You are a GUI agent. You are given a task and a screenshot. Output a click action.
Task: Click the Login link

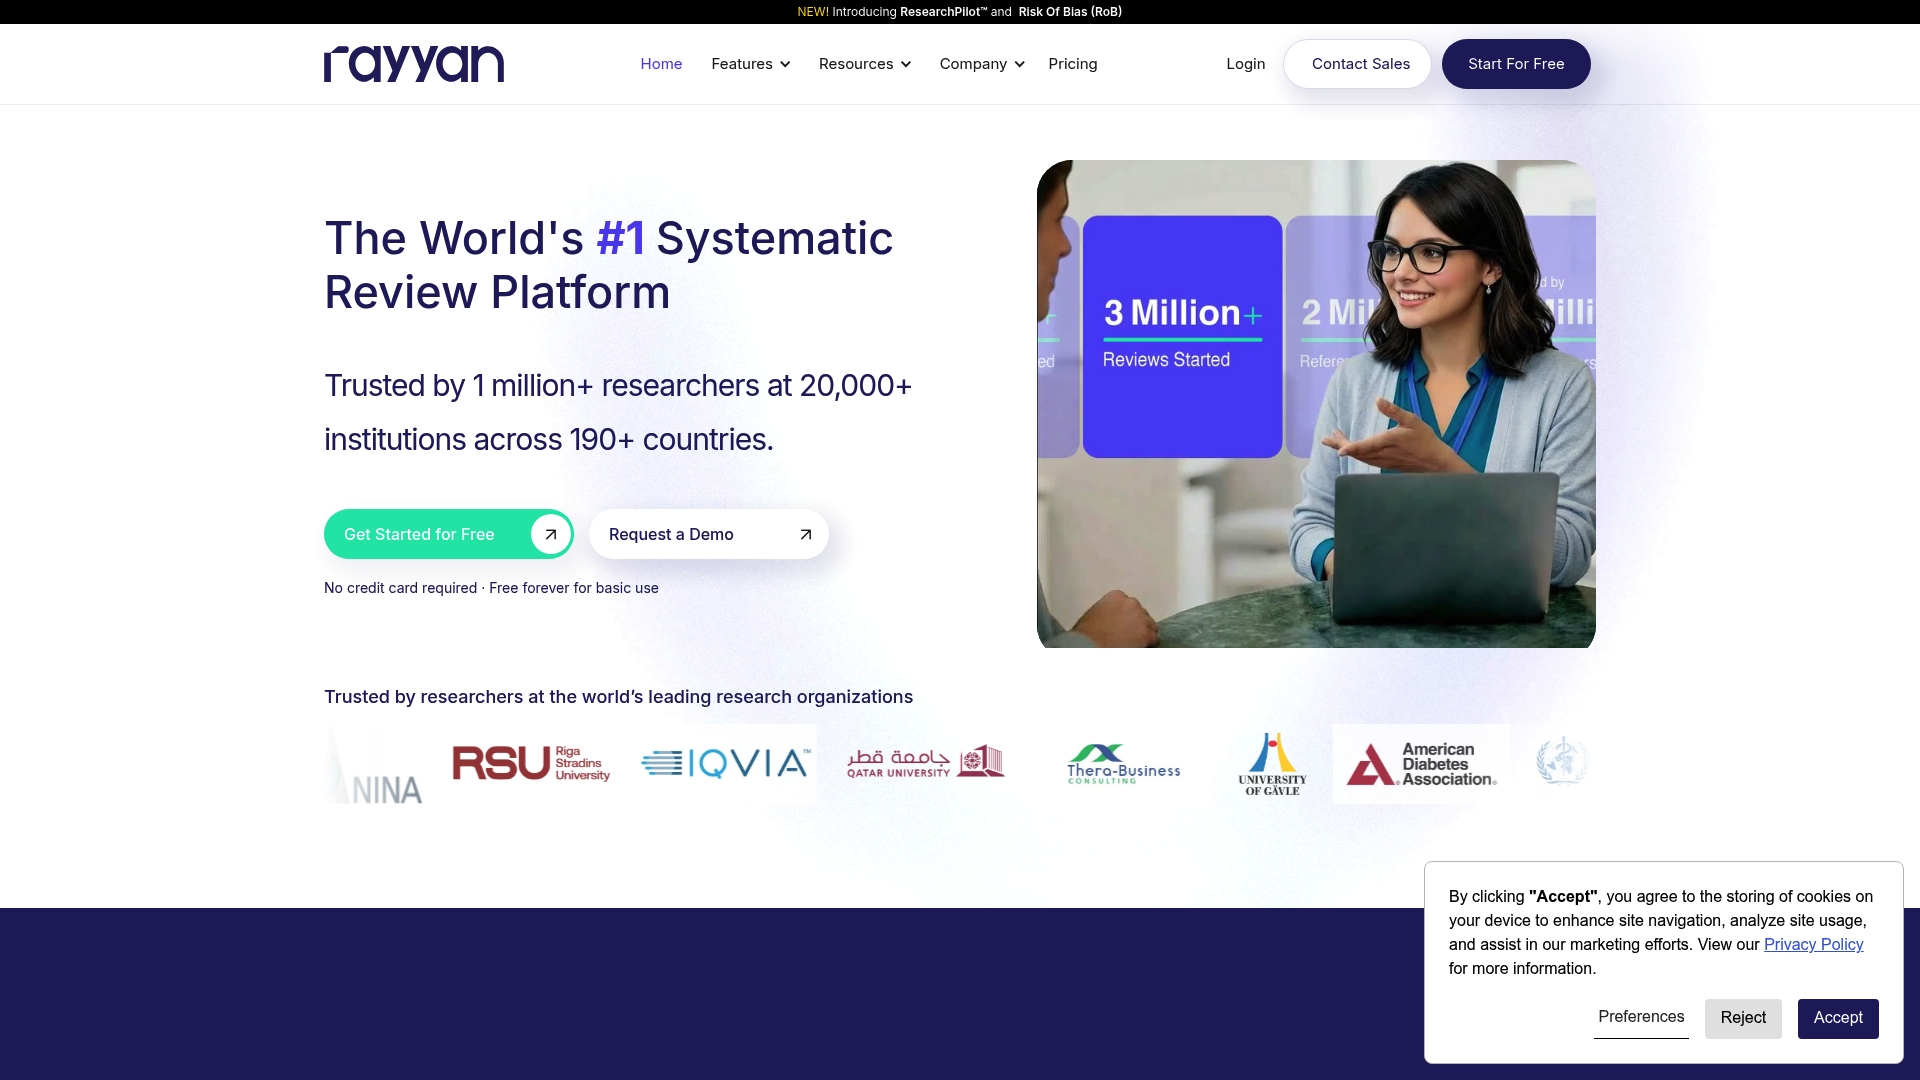[1246, 64]
